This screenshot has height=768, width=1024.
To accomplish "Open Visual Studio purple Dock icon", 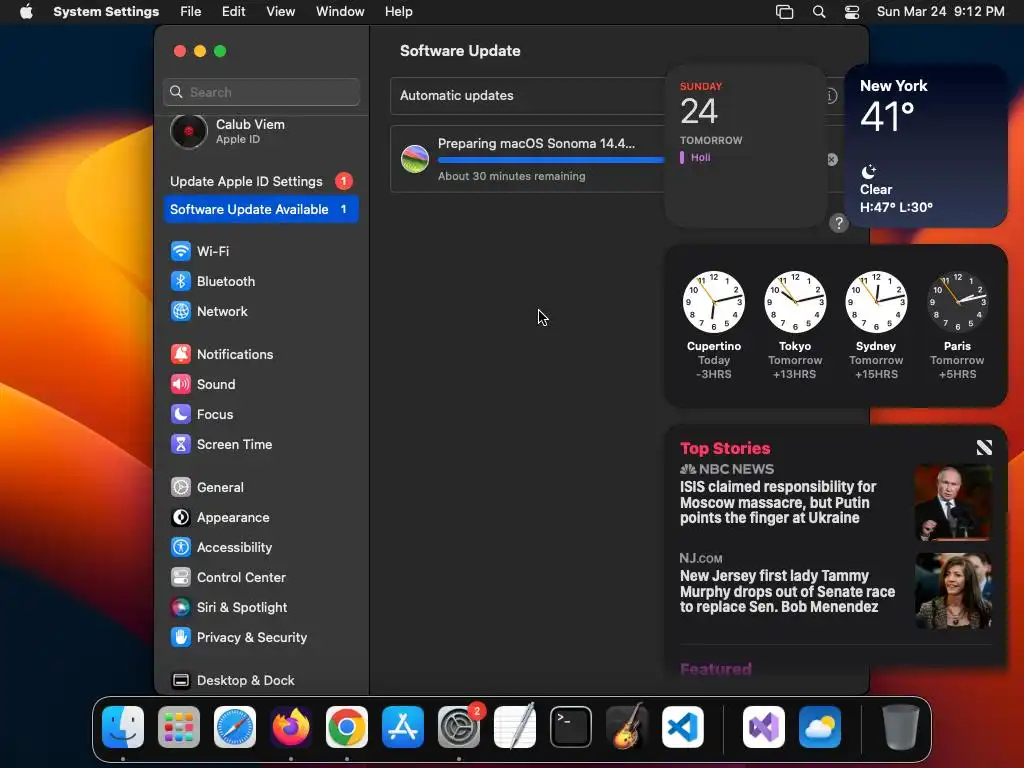I will click(x=764, y=727).
